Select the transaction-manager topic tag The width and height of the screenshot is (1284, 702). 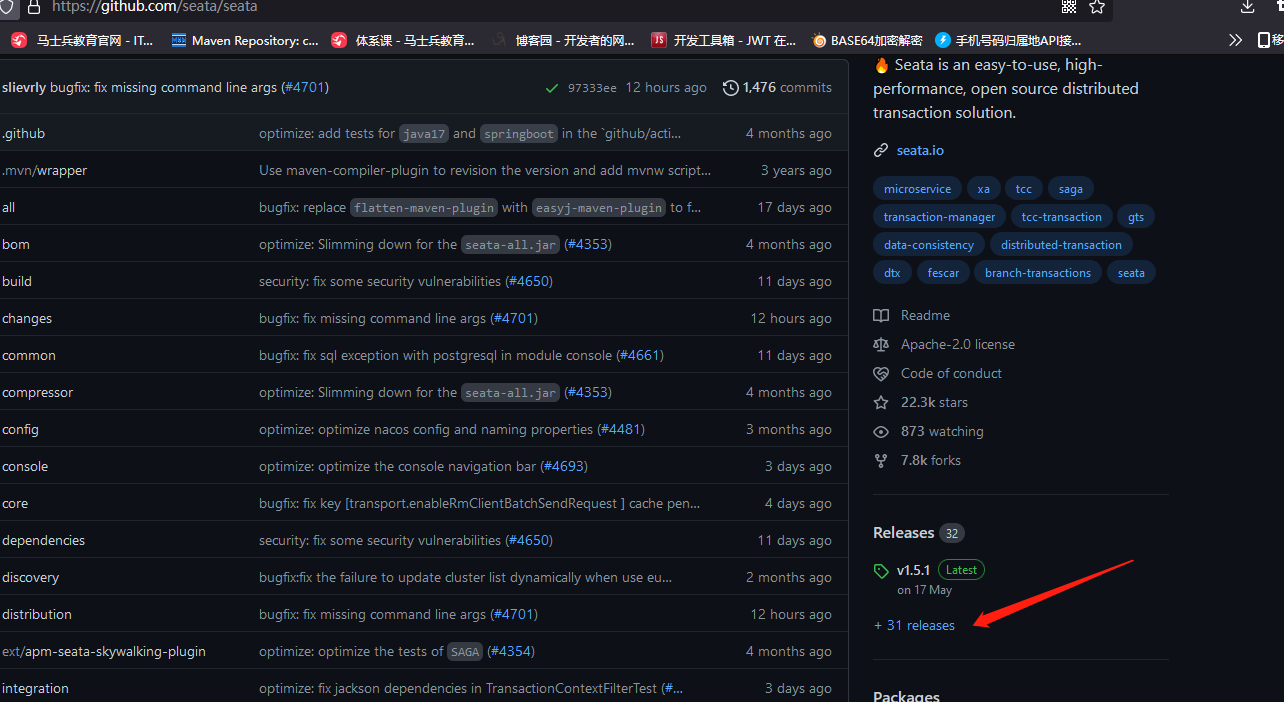tap(940, 217)
